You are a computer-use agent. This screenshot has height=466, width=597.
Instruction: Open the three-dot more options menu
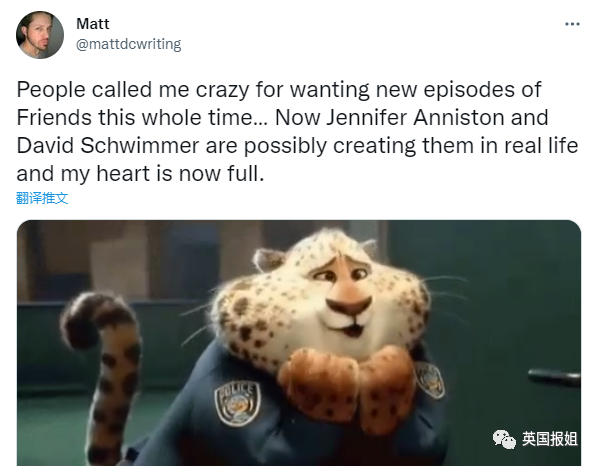click(x=572, y=24)
